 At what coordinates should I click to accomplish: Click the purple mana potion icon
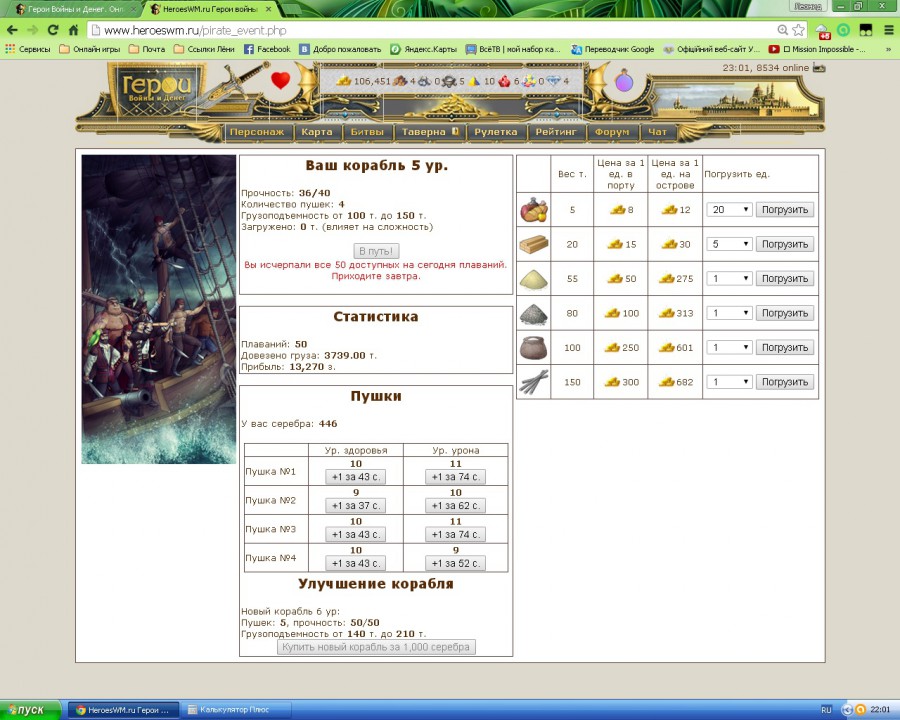pyautogui.click(x=625, y=82)
